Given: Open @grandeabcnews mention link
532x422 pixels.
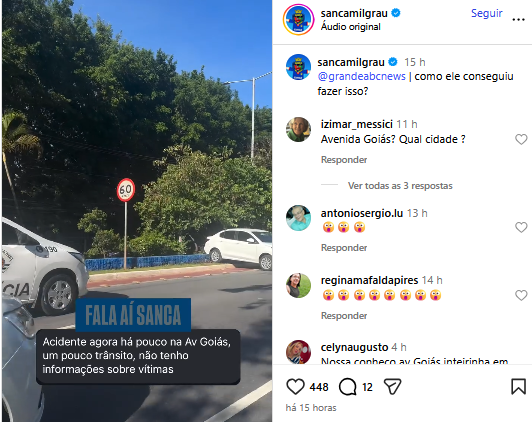Looking at the screenshot, I should pos(361,76).
